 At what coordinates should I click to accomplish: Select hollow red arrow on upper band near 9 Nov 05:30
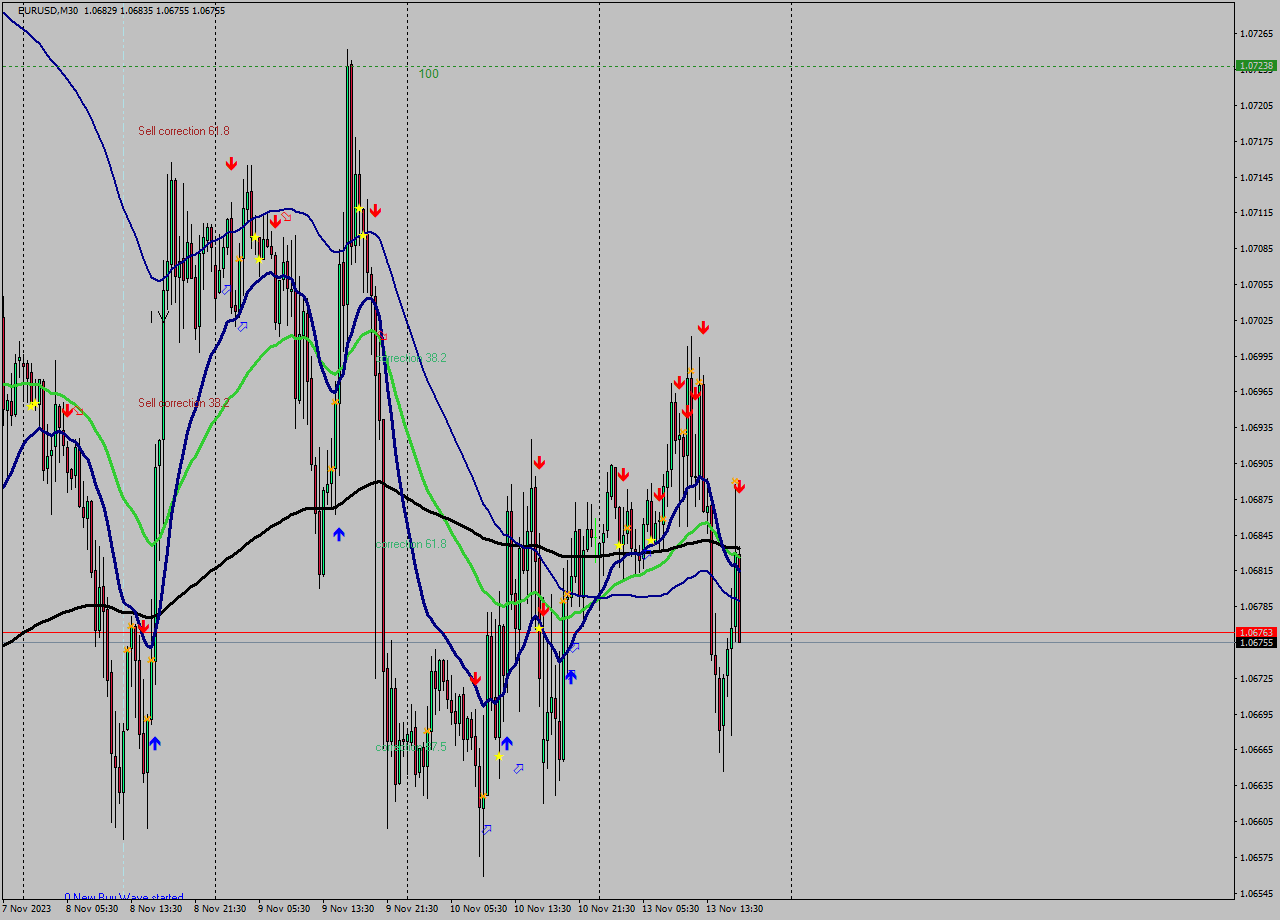click(286, 216)
